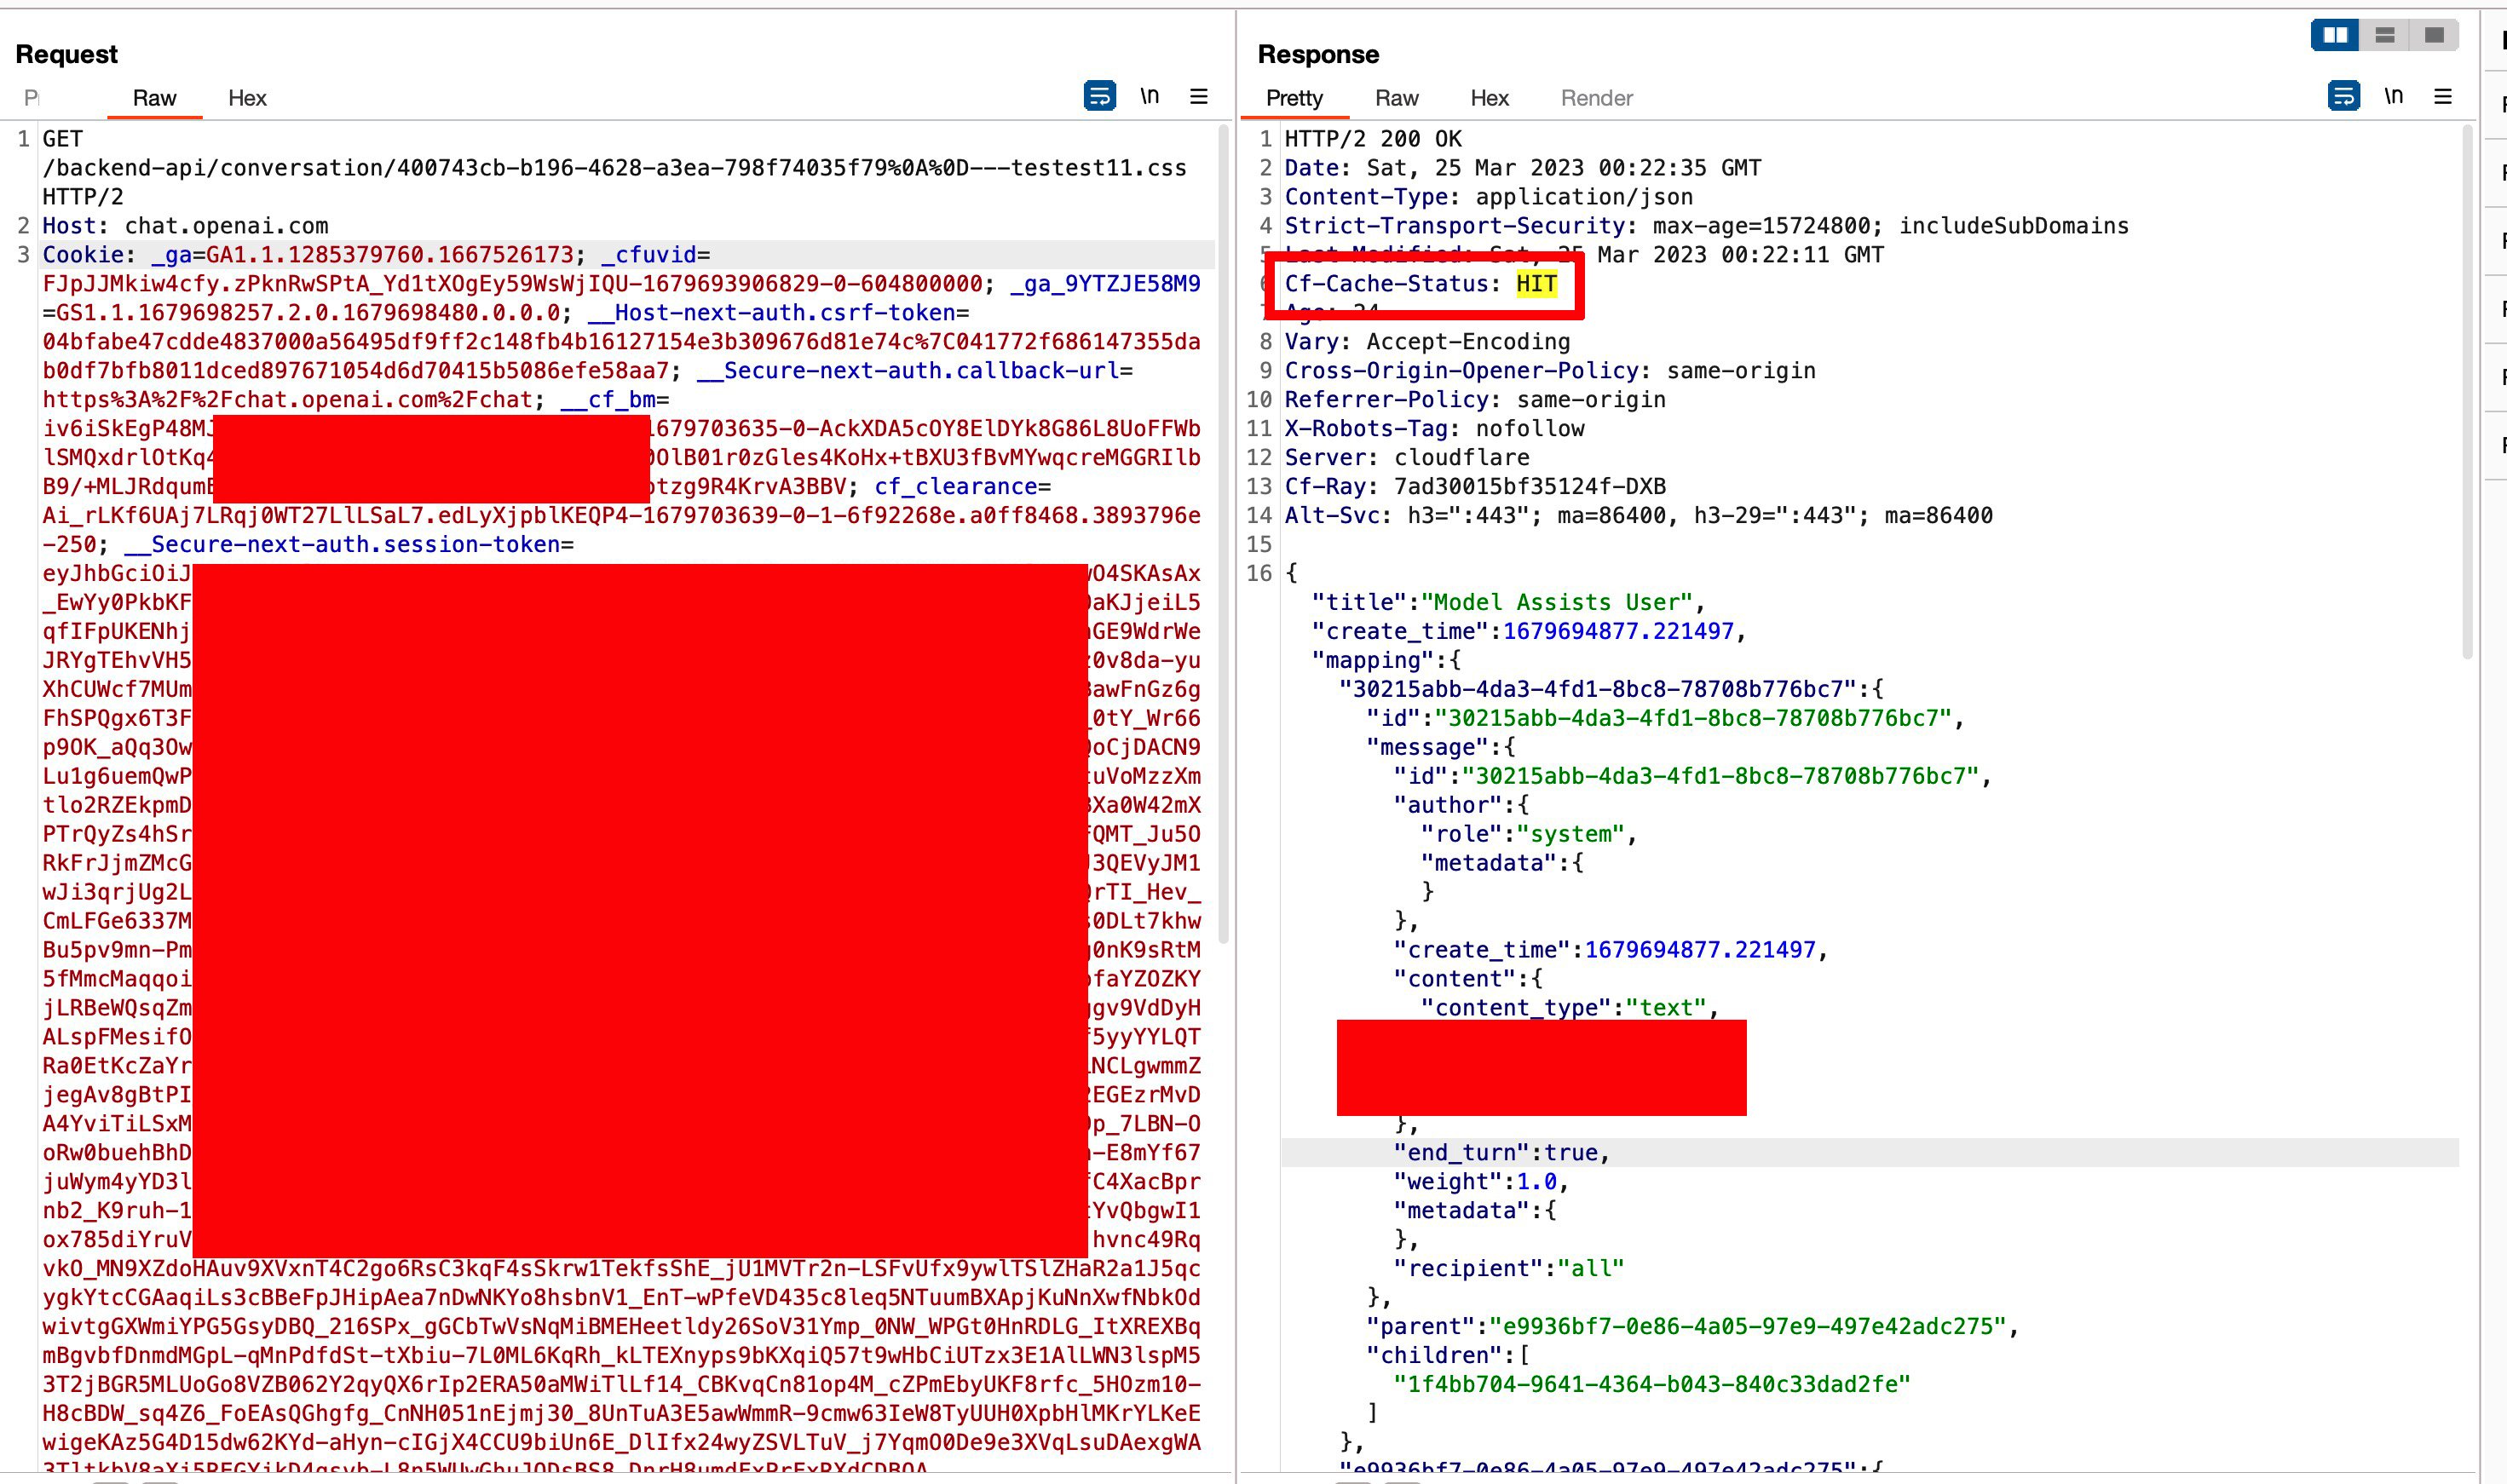The width and height of the screenshot is (2507, 1484).
Task: Open hamburger options menu in Request panel
Action: [1199, 96]
